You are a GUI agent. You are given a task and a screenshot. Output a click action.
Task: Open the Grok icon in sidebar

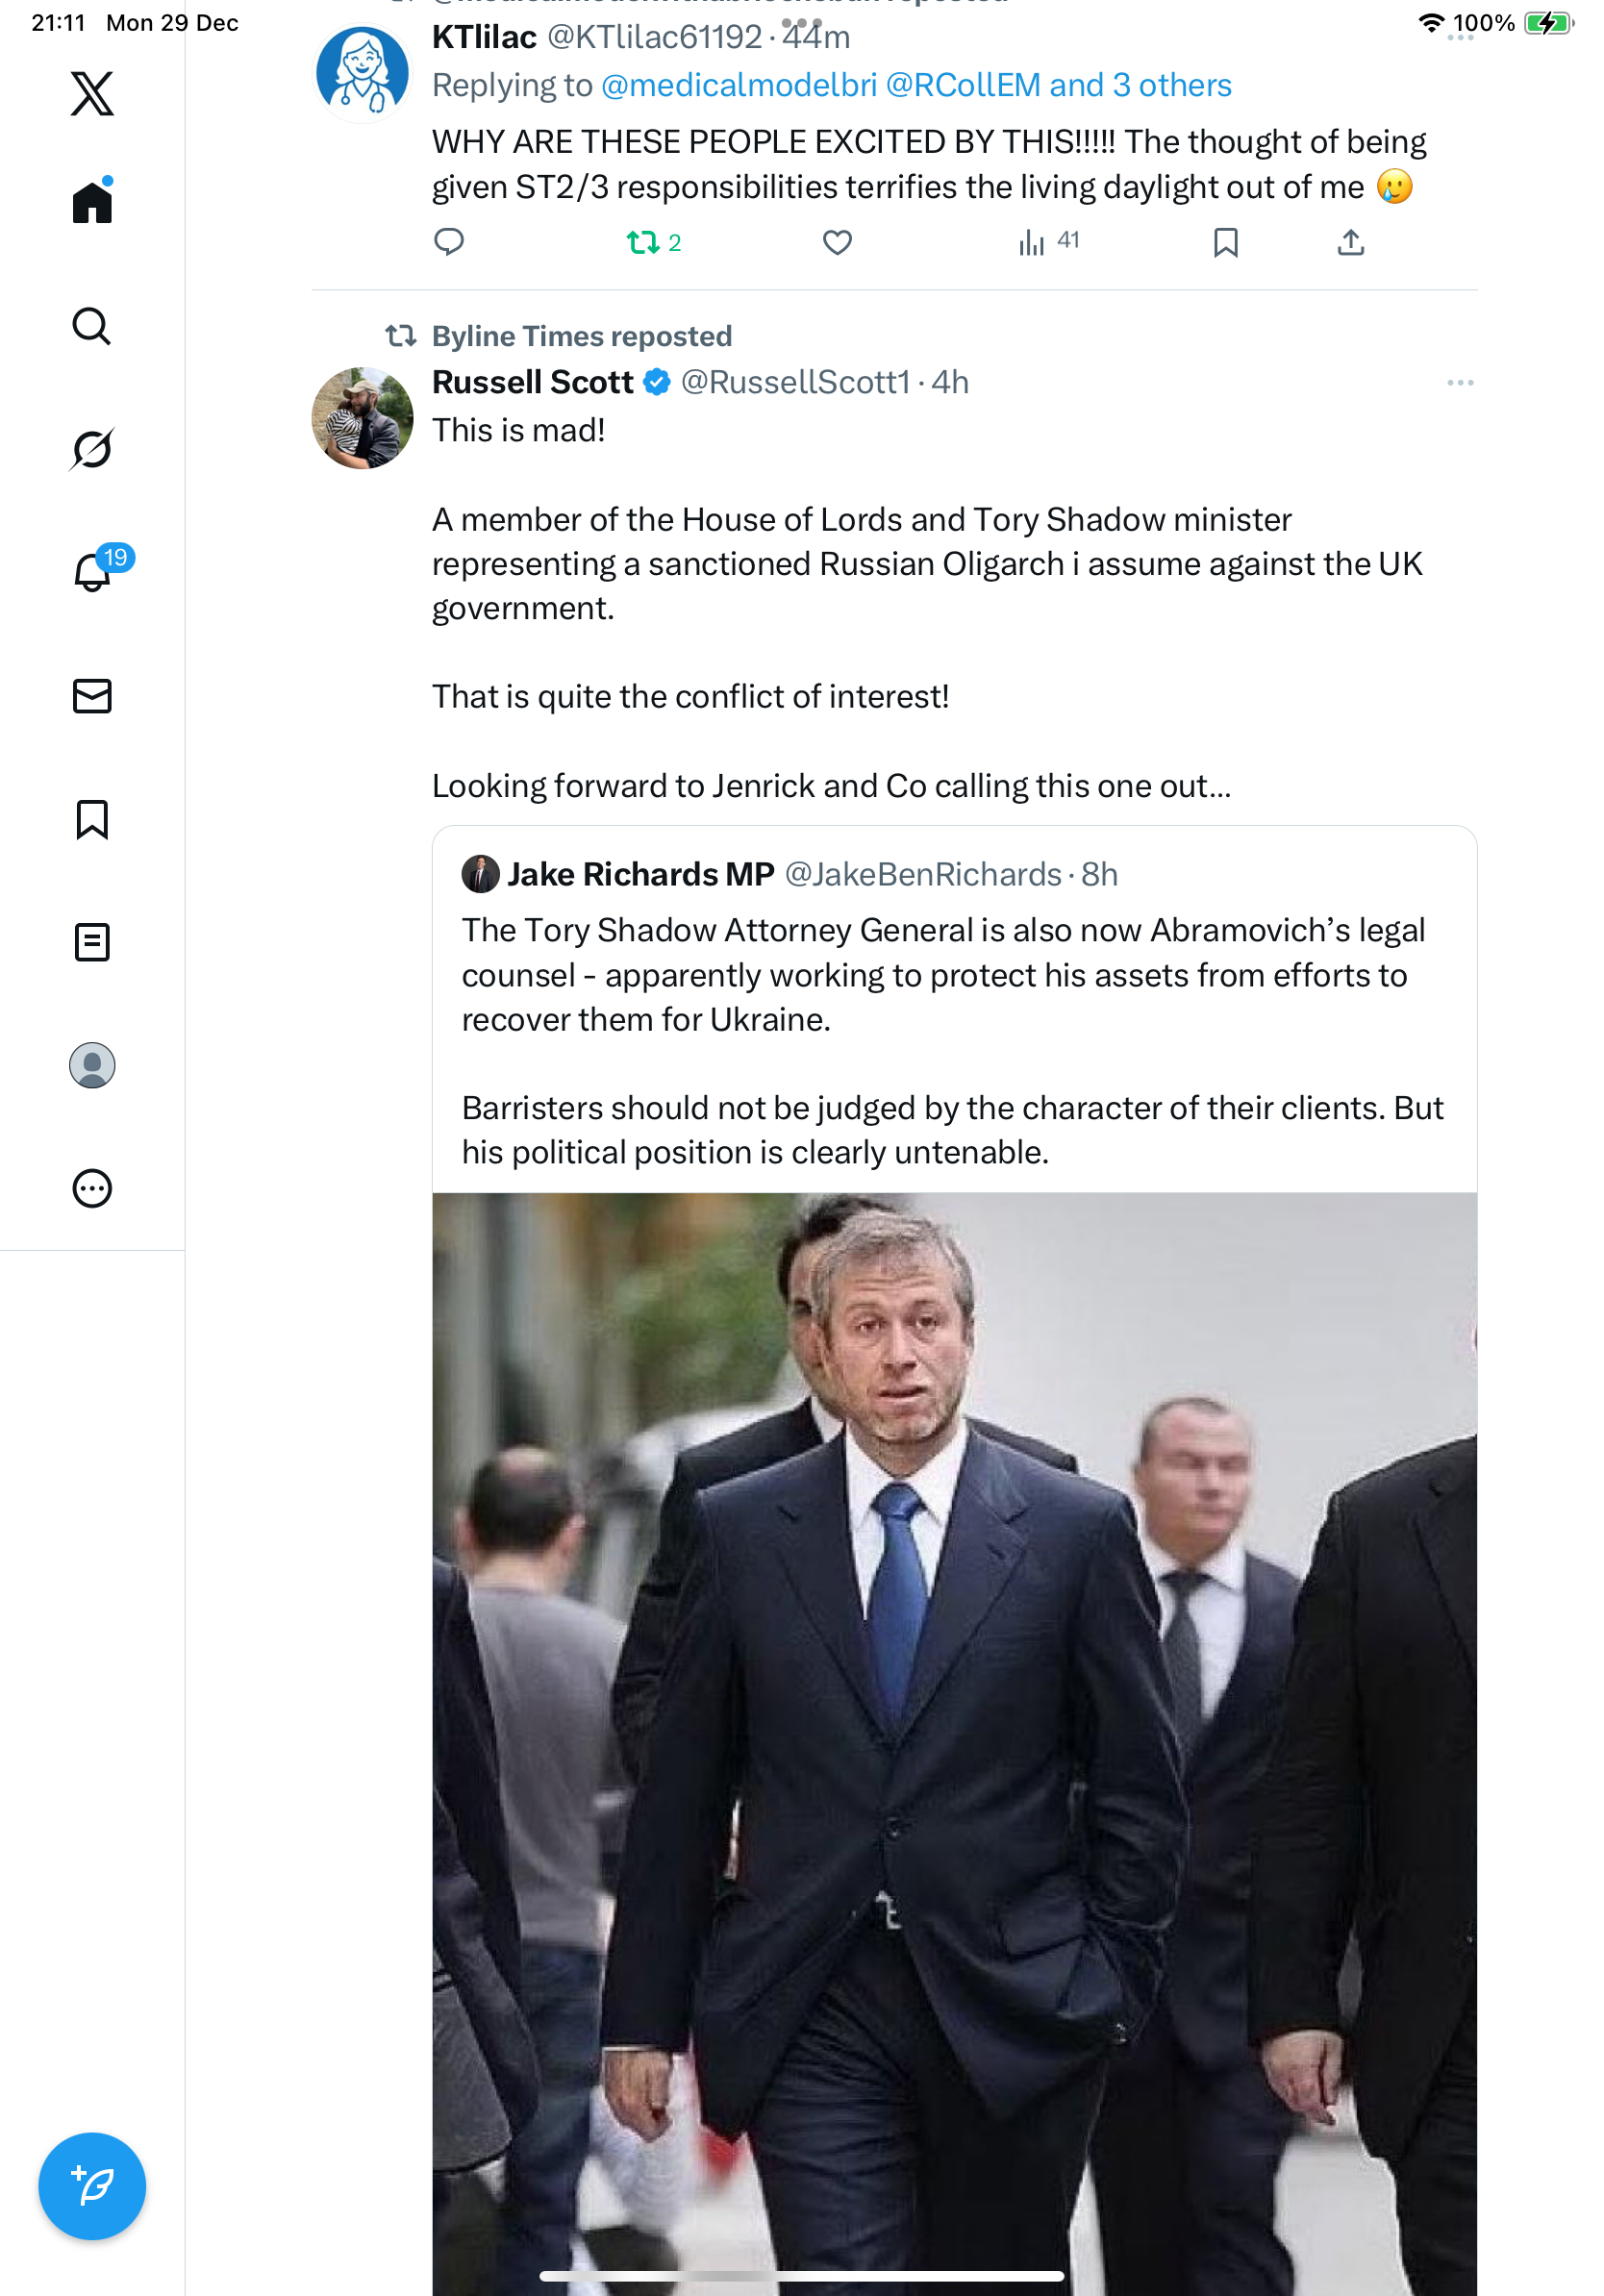coord(92,449)
